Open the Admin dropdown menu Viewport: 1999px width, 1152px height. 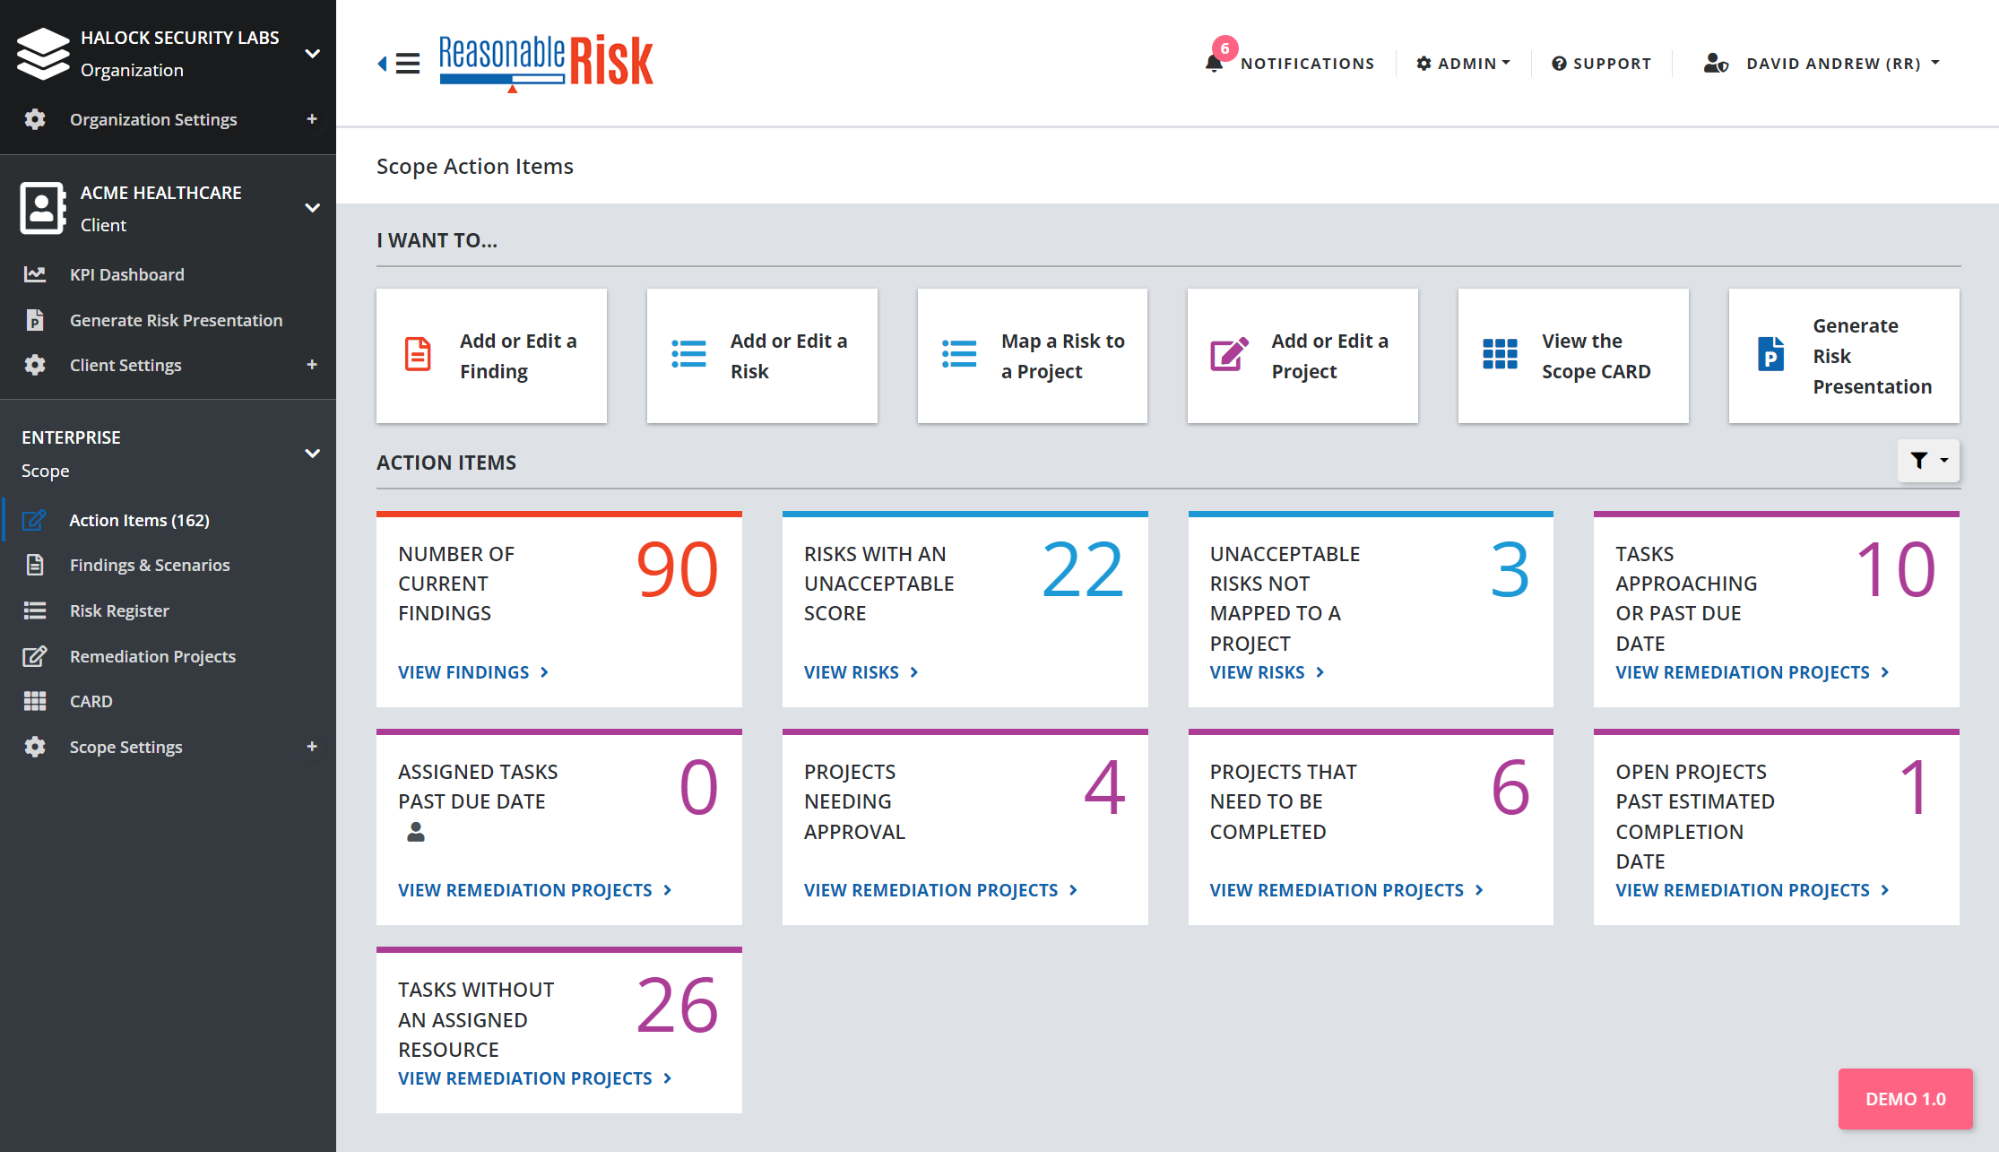1463,63
